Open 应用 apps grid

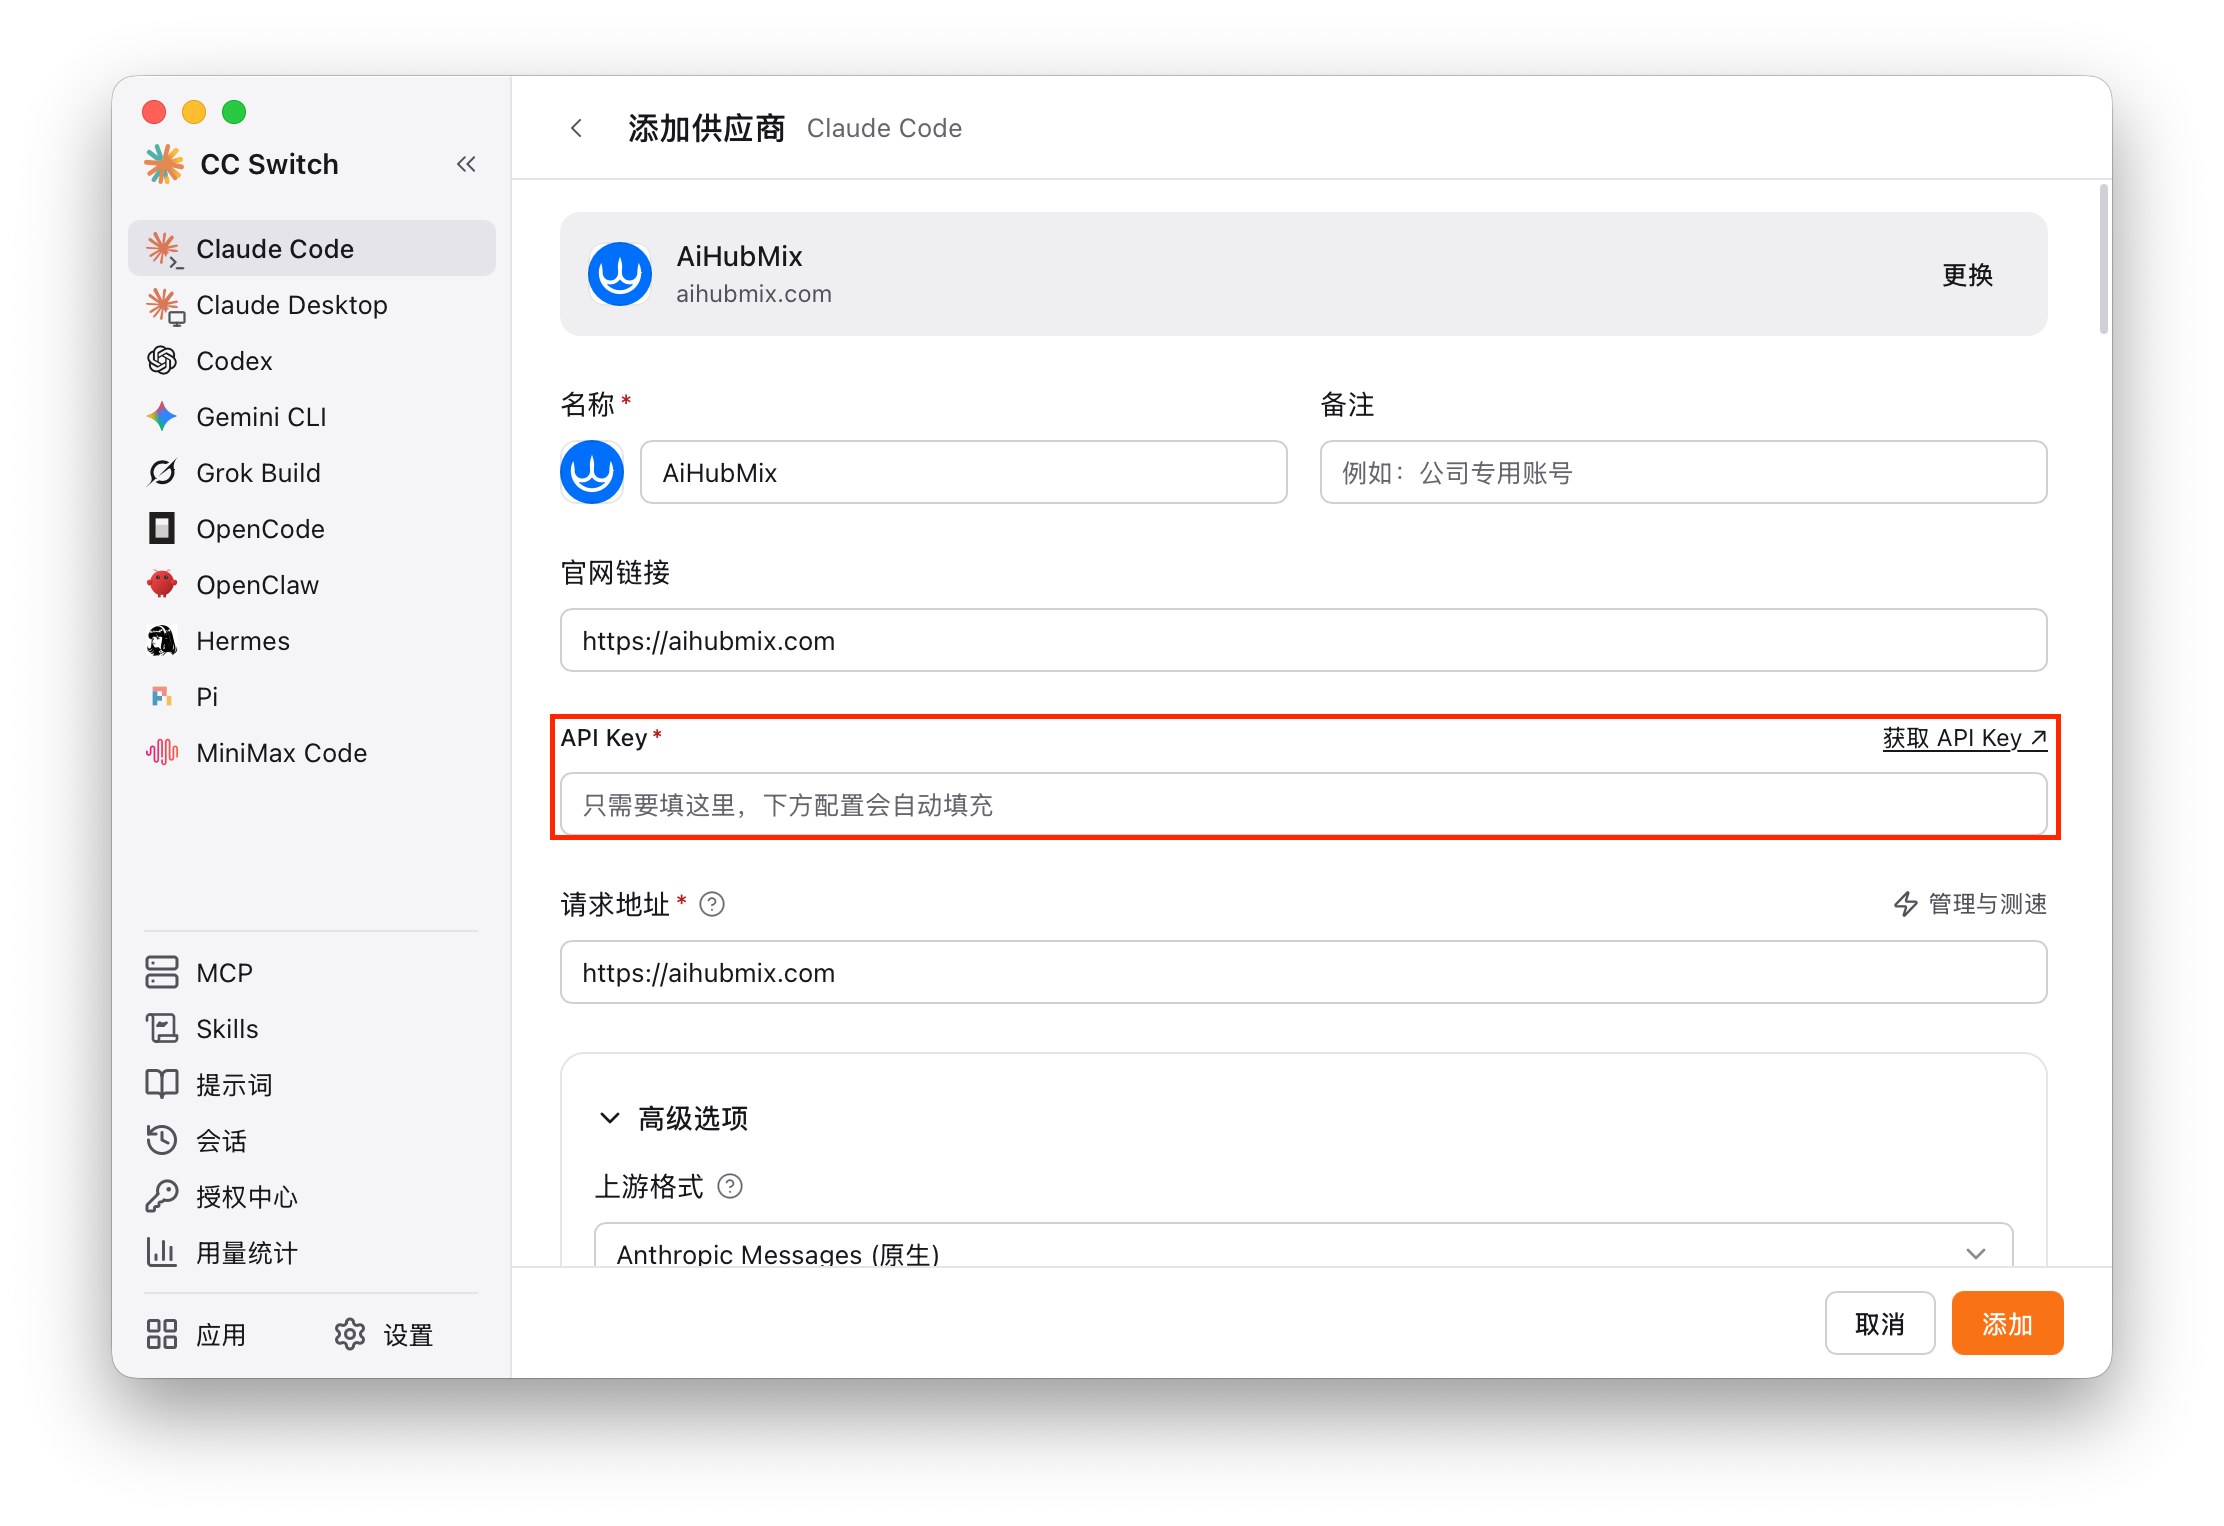click(196, 1335)
